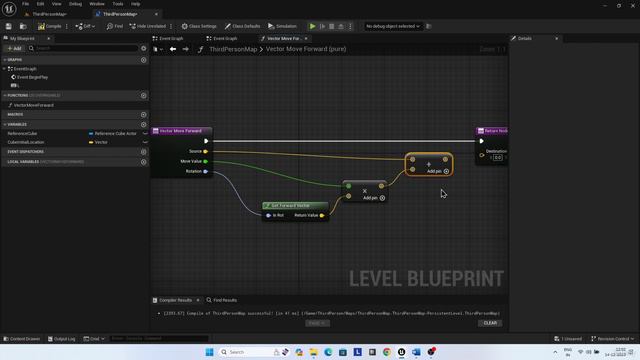
Task: Open play mode options three-dot menu
Action: coord(350,26)
